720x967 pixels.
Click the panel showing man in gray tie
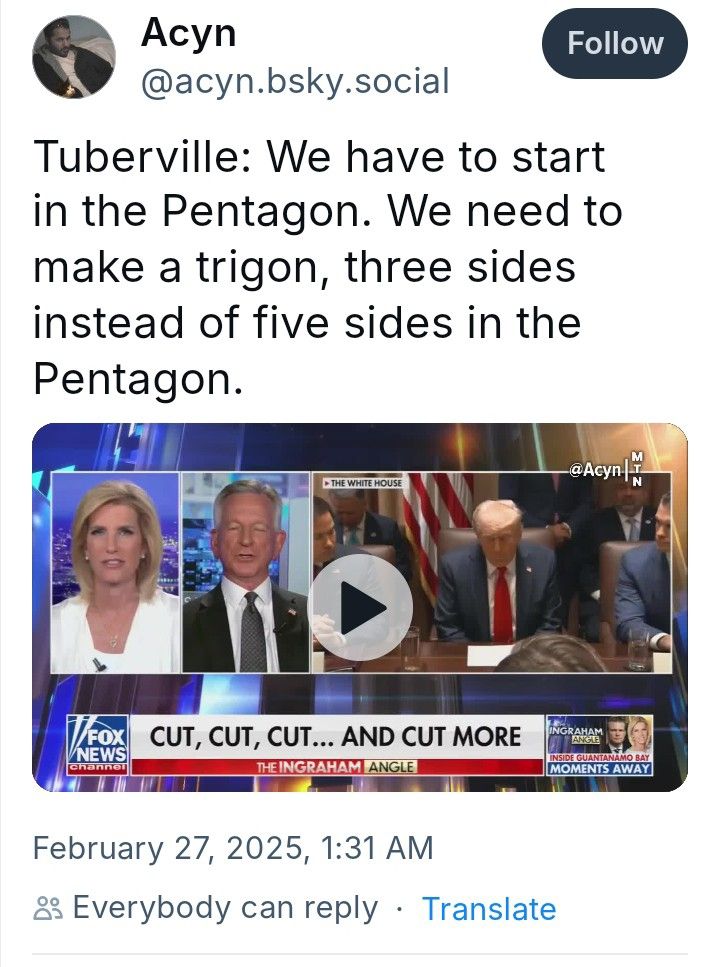pos(246,573)
